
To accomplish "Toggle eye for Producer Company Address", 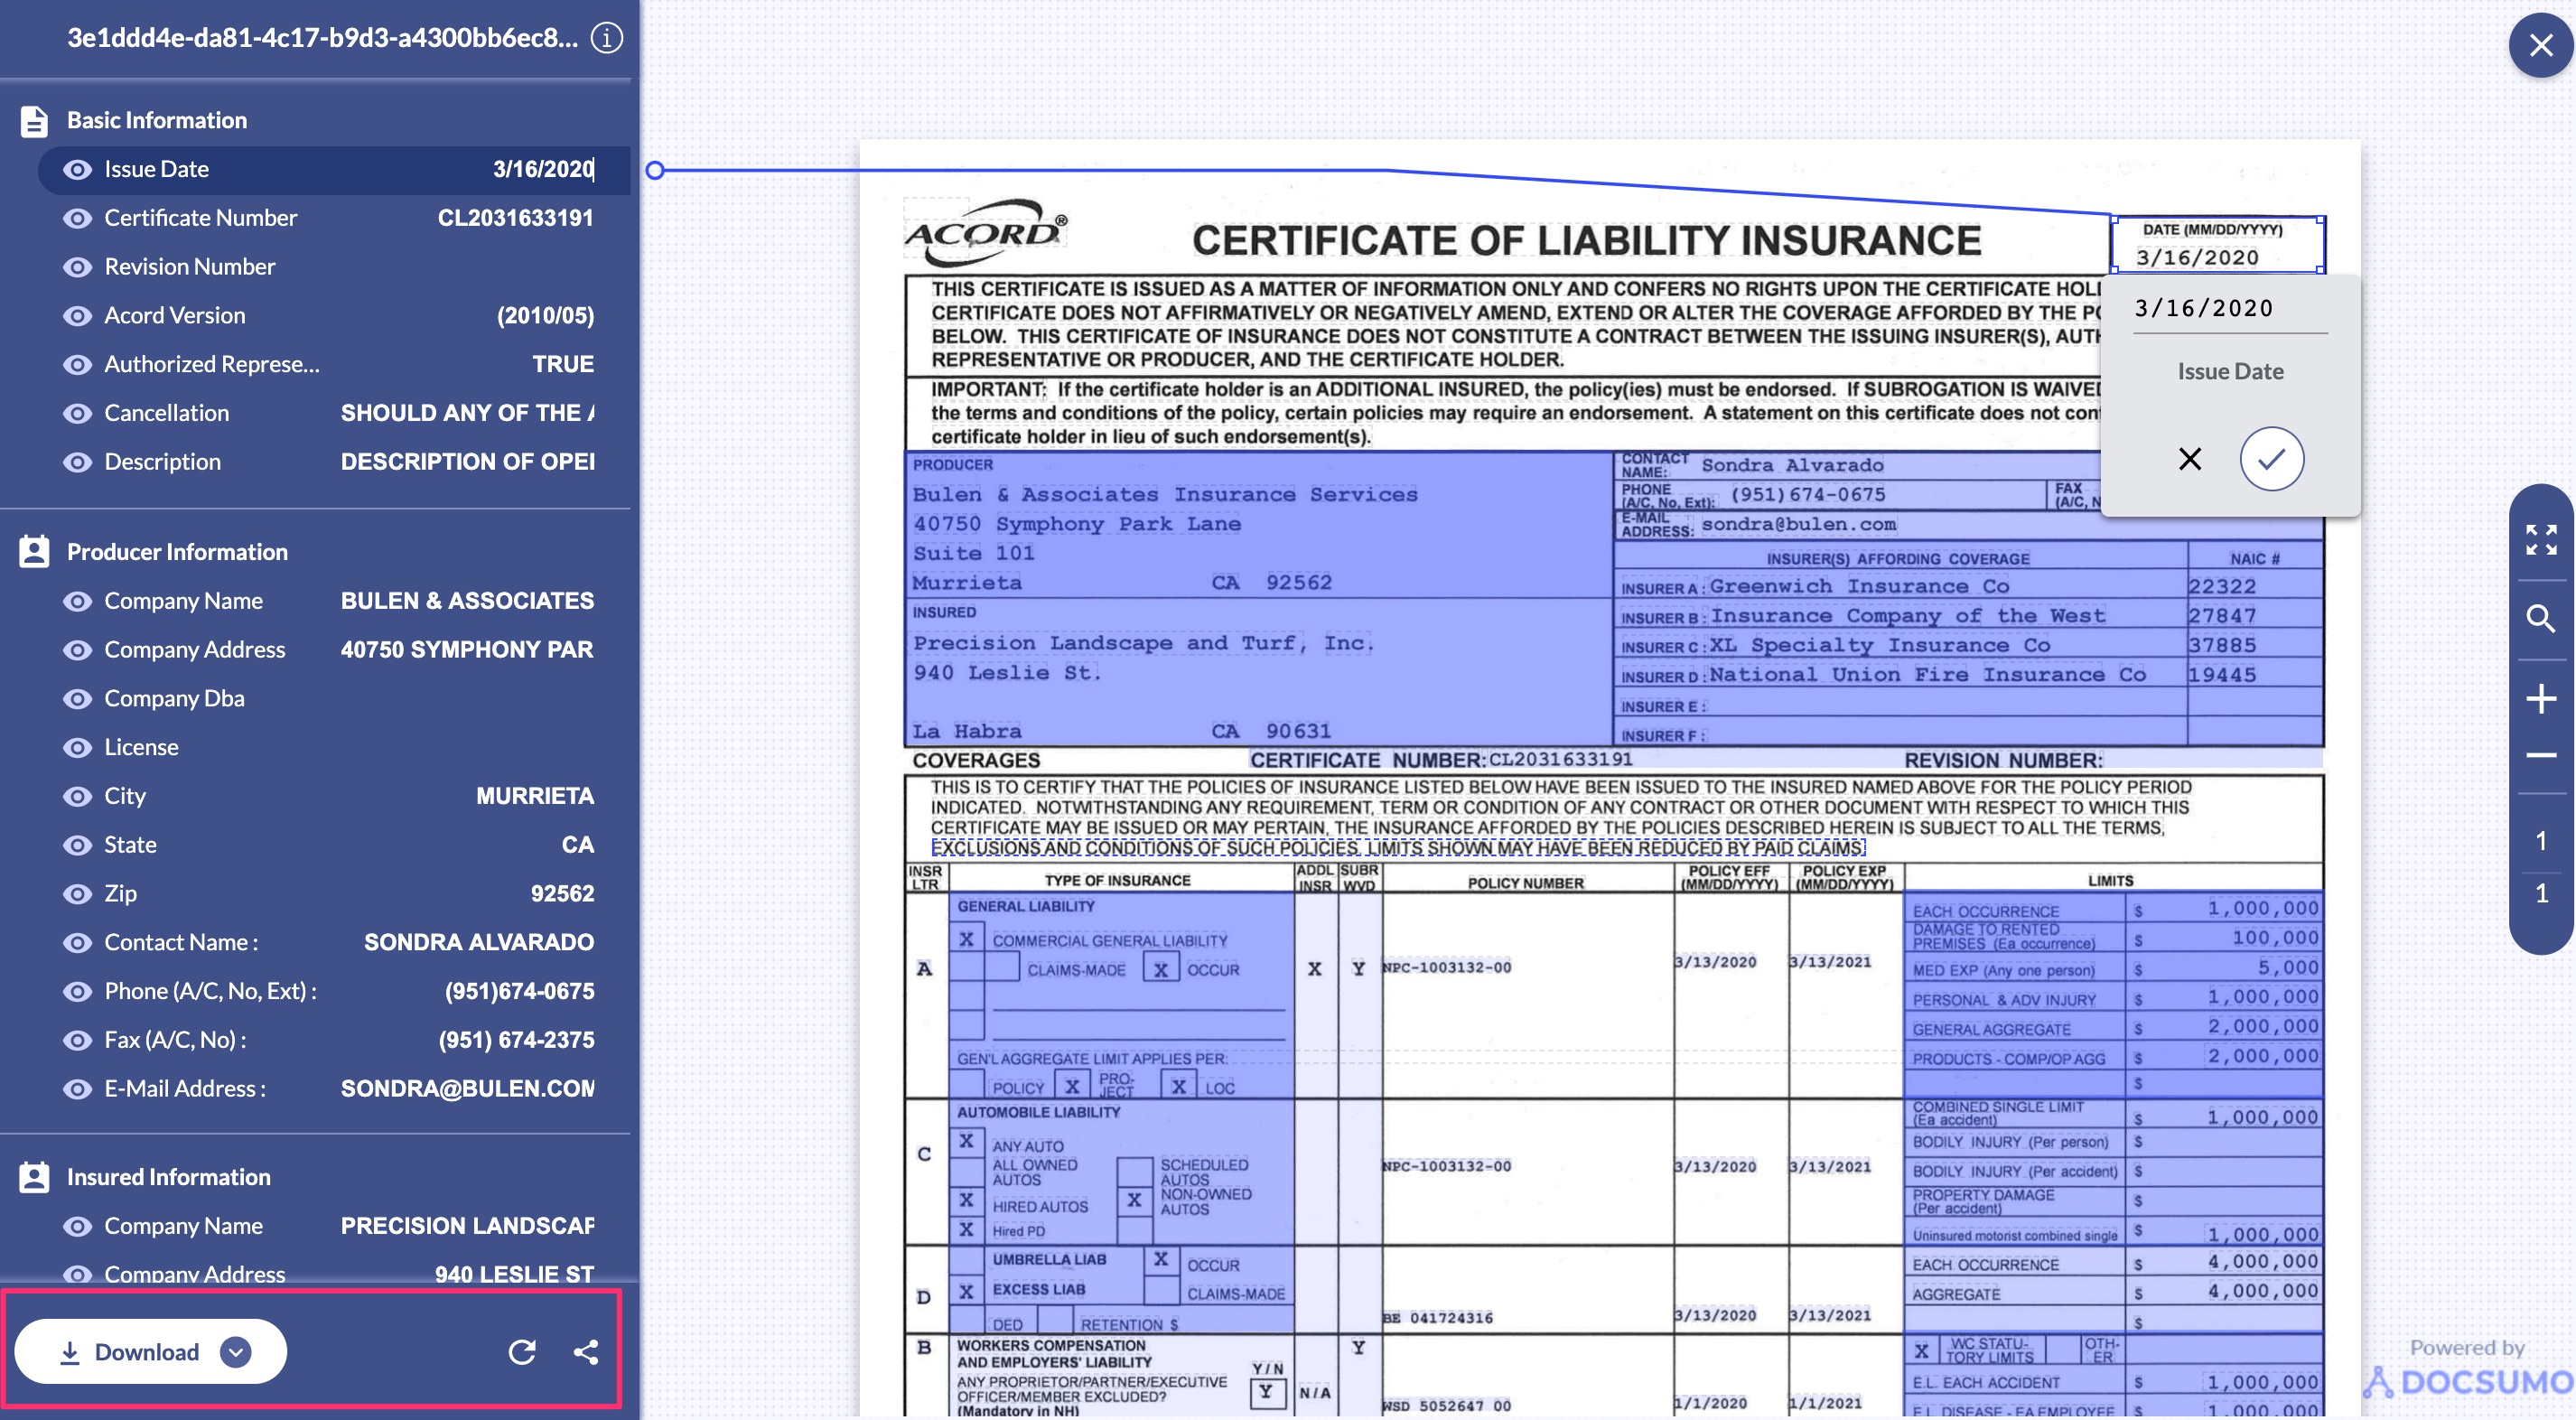I will (x=77, y=650).
